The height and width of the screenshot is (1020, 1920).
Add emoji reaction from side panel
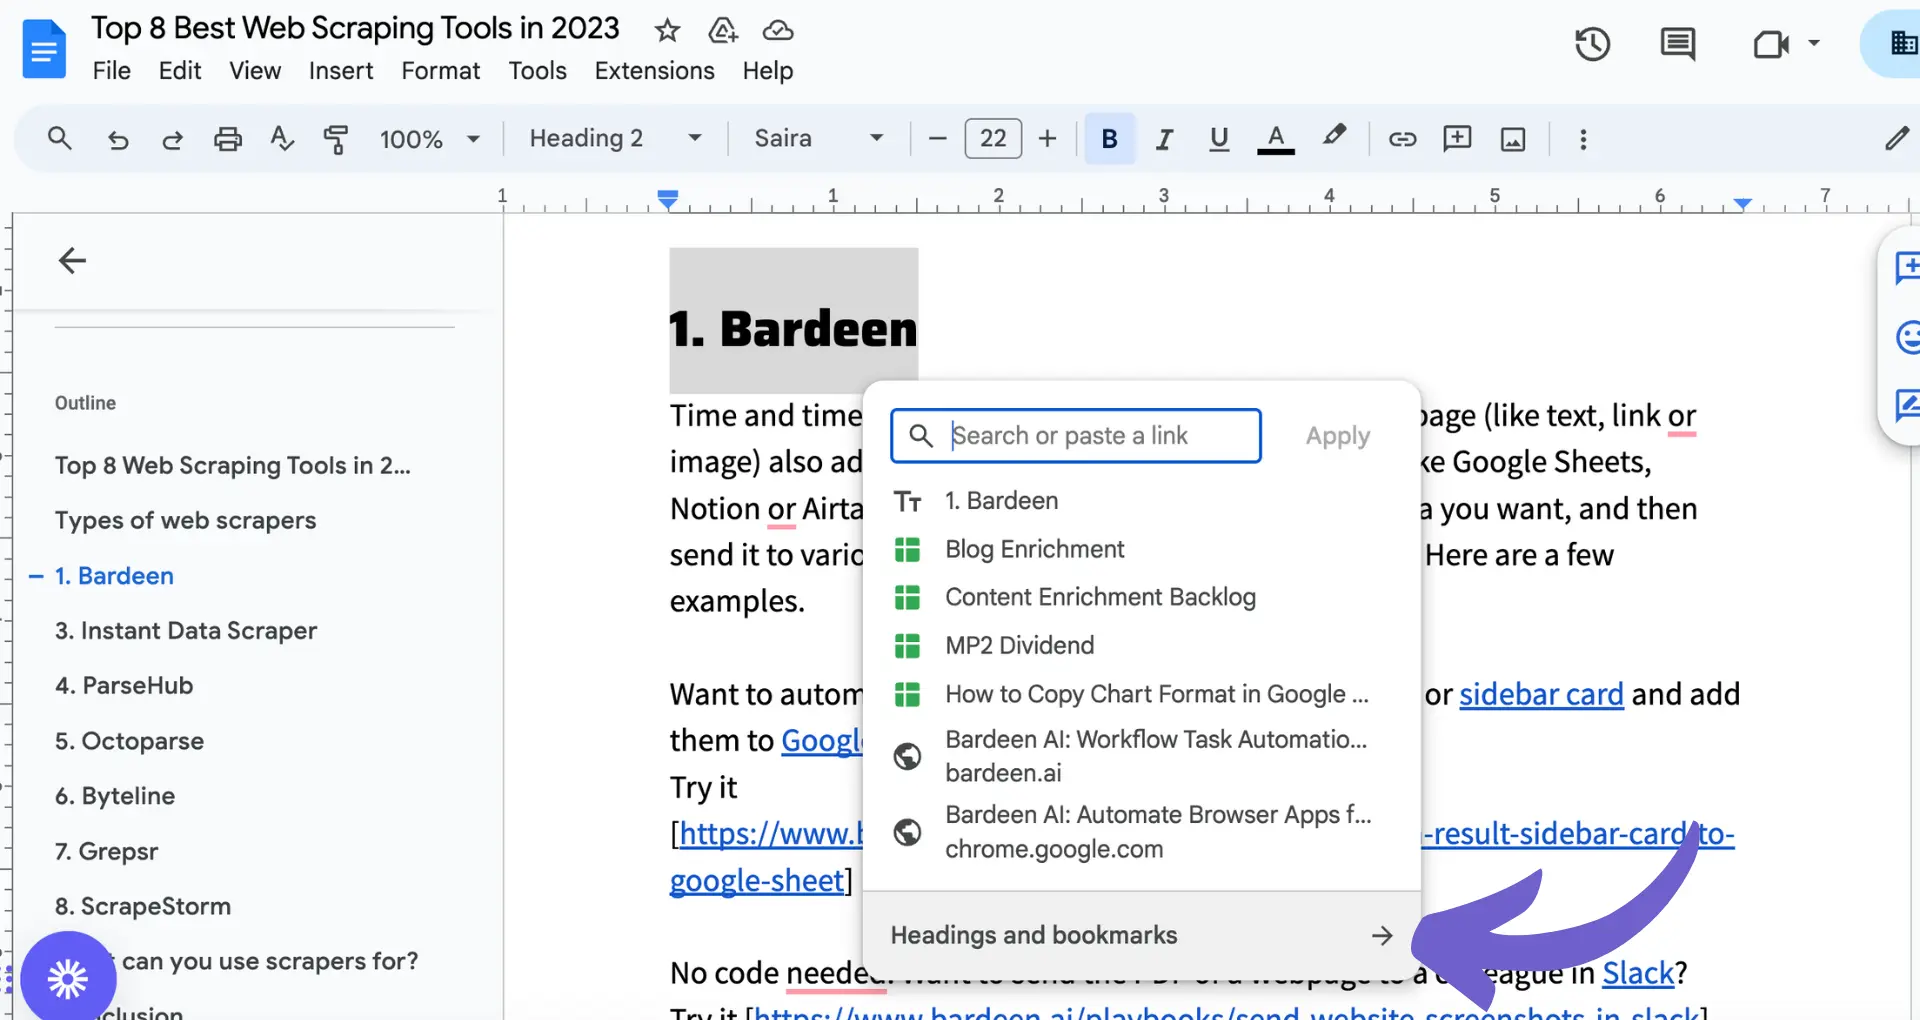1907,337
